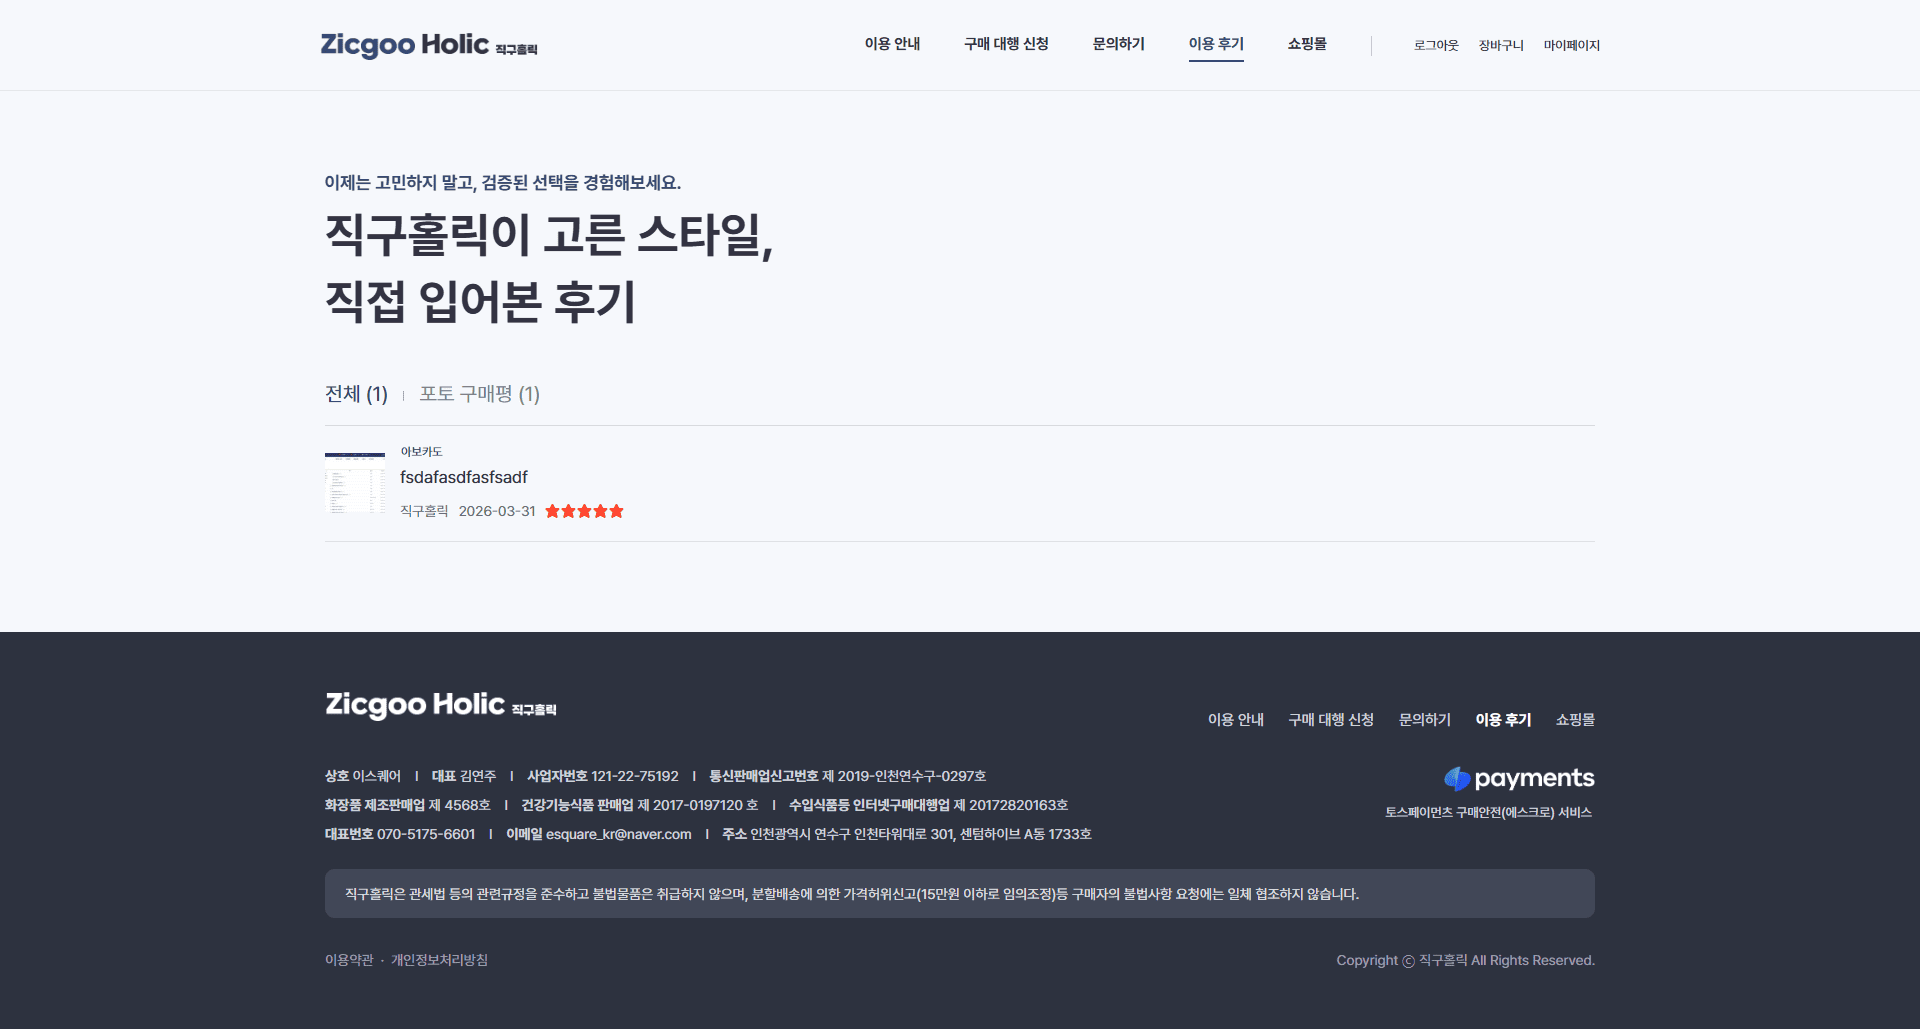Click the copyright notice text

(1465, 960)
